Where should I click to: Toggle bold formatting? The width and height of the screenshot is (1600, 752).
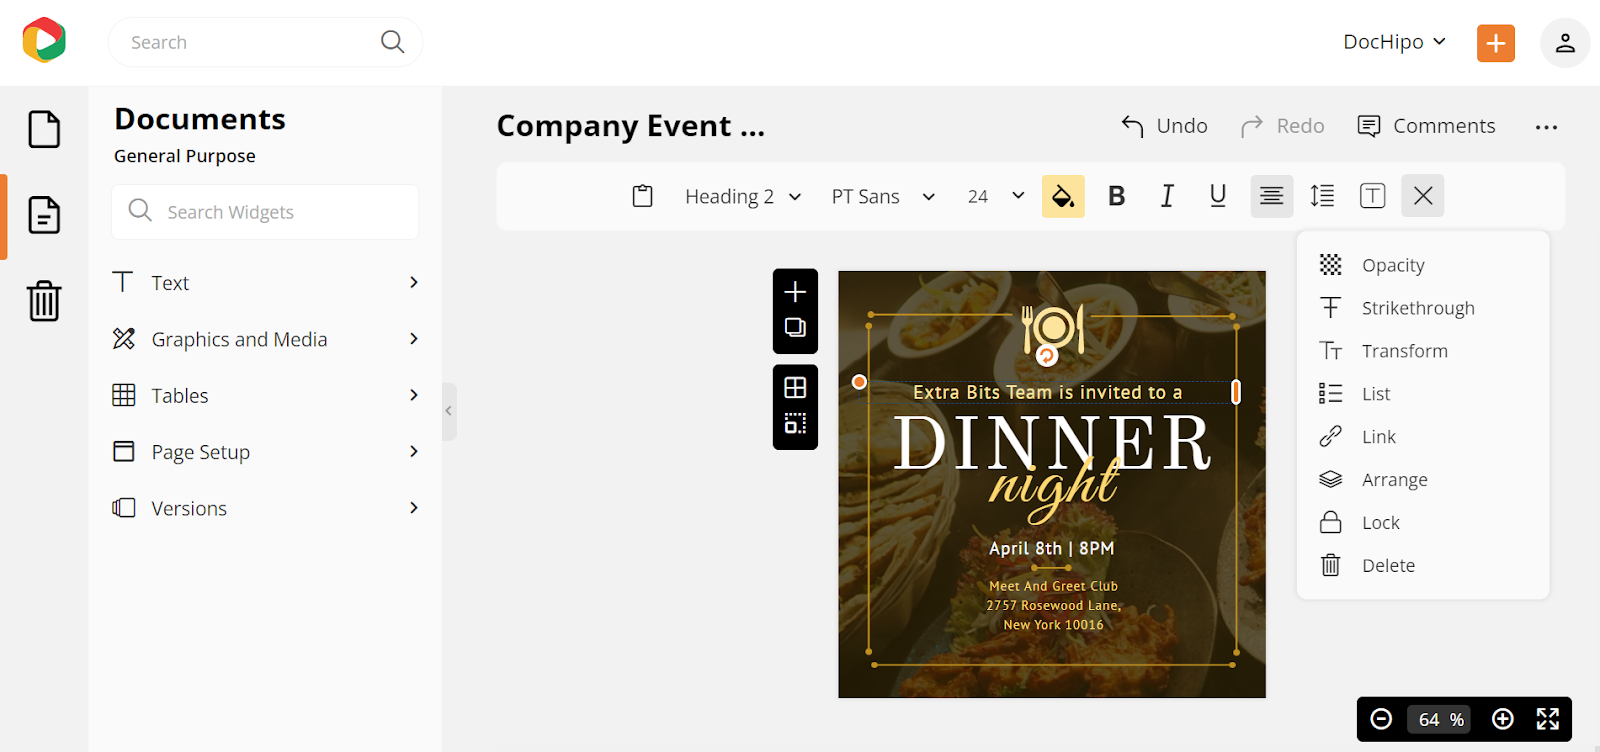(x=1117, y=196)
